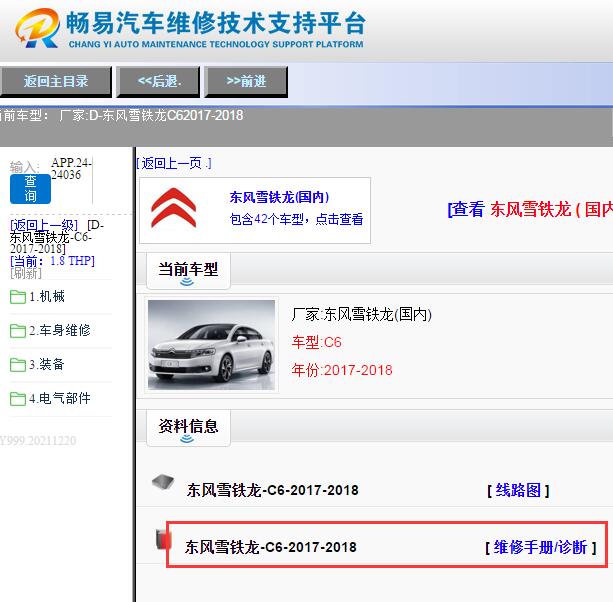This screenshot has width=613, height=602.
Task: Expand 2.车身维修 tree item
Action: click(x=60, y=331)
